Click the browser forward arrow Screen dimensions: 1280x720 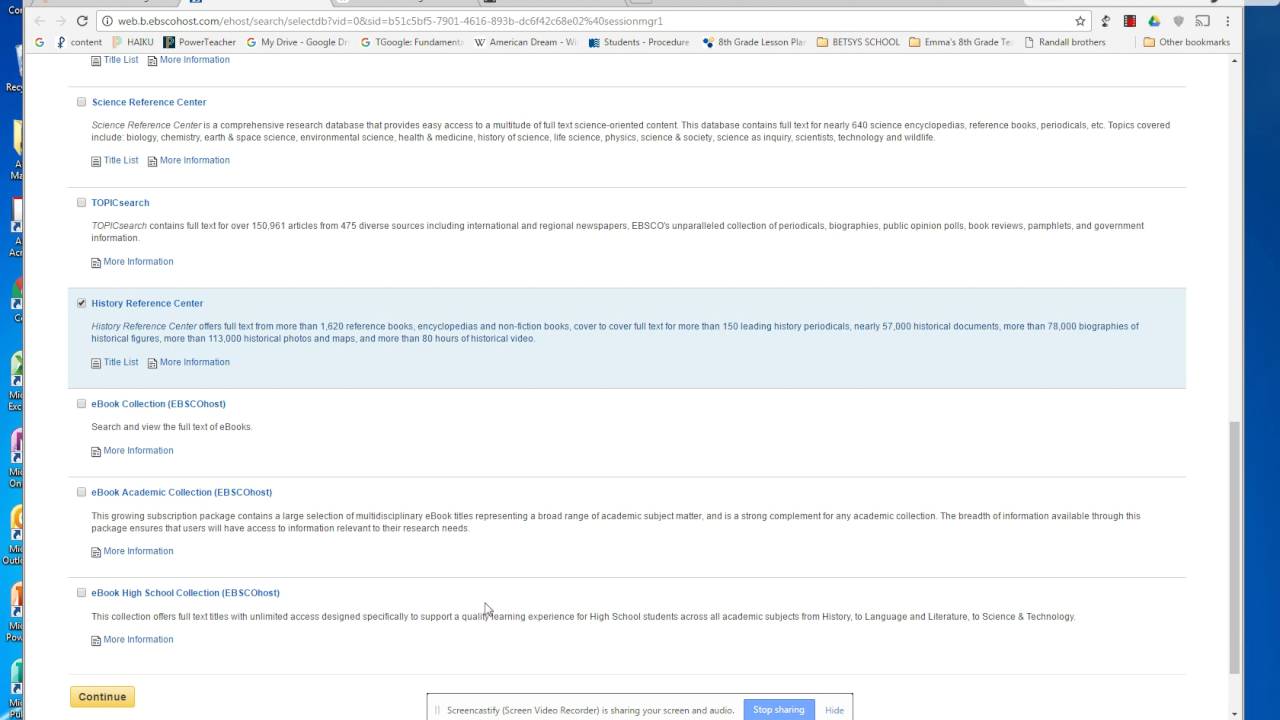[62, 21]
